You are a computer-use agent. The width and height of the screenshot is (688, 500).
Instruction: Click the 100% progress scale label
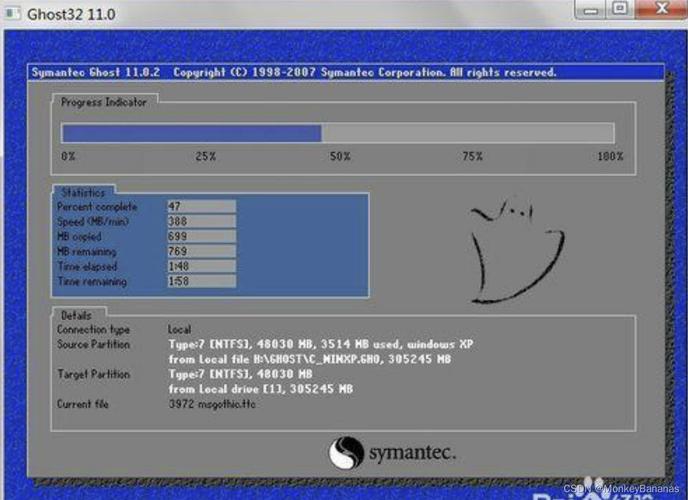pyautogui.click(x=610, y=157)
